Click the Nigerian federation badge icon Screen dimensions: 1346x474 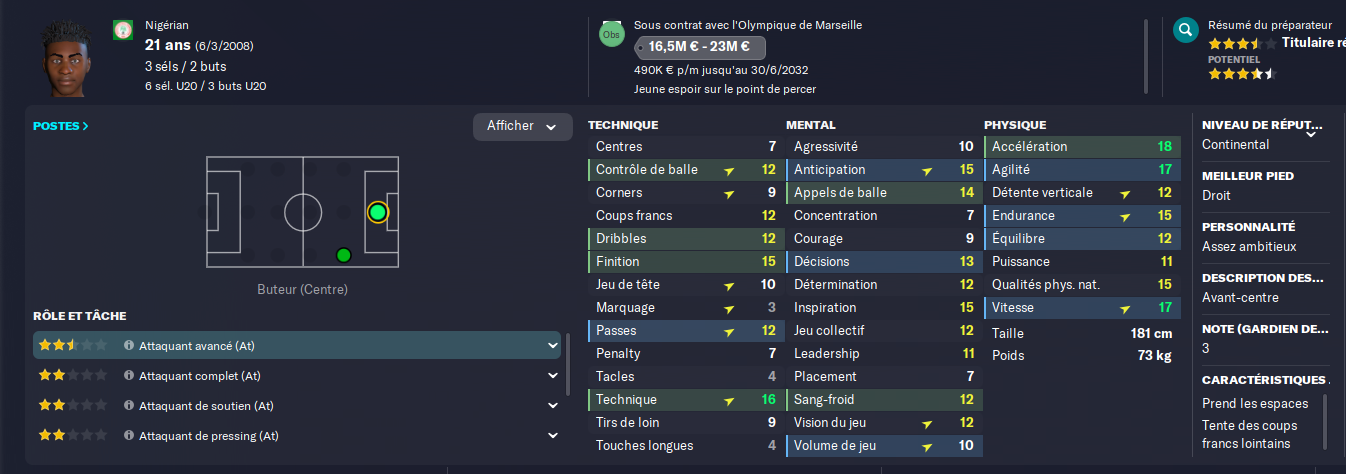[123, 31]
